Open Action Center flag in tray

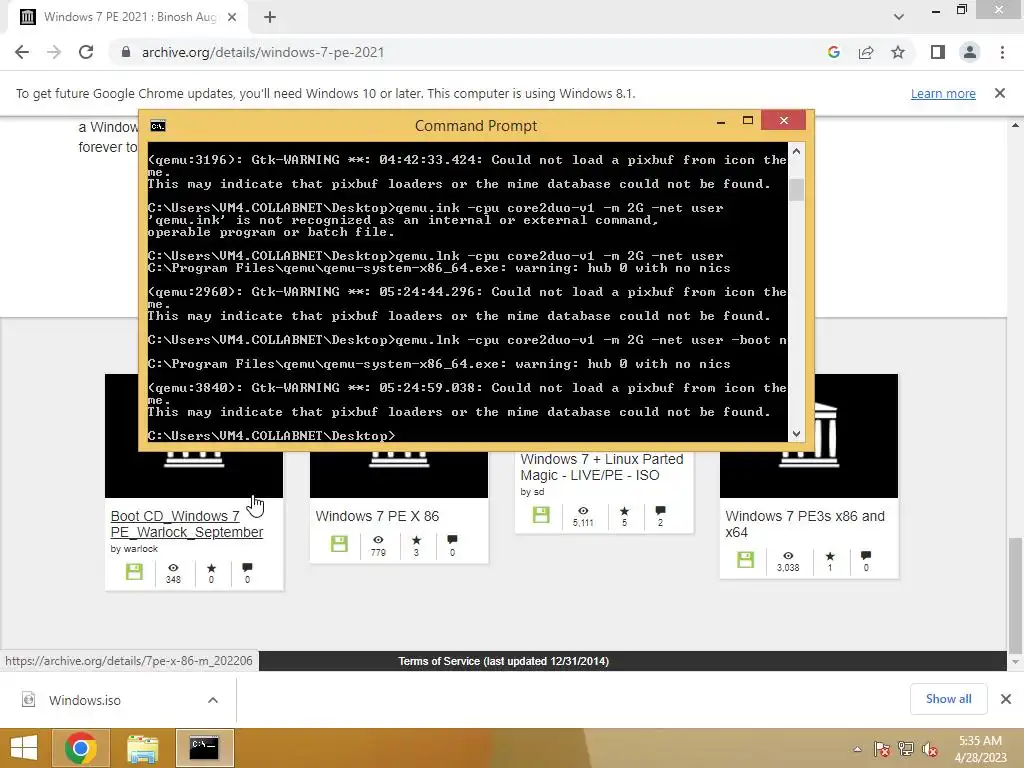[882, 749]
